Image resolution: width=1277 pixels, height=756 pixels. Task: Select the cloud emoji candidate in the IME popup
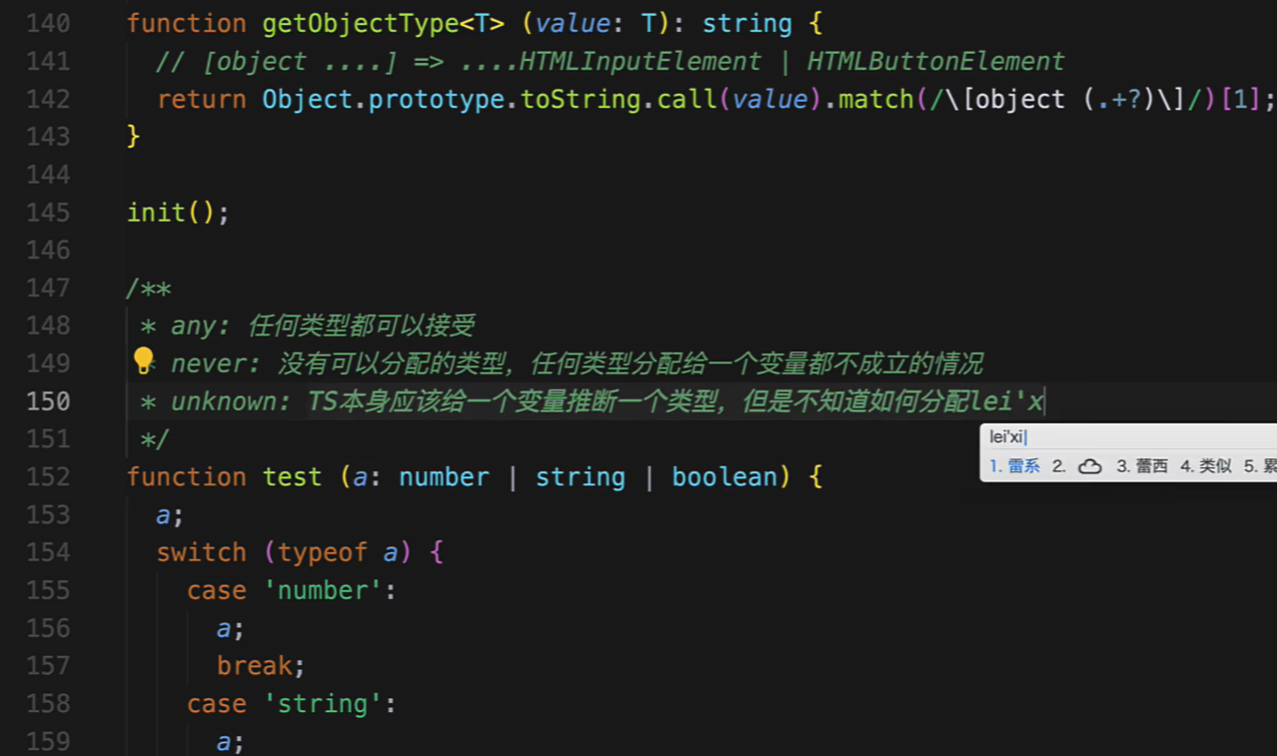coord(1089,465)
